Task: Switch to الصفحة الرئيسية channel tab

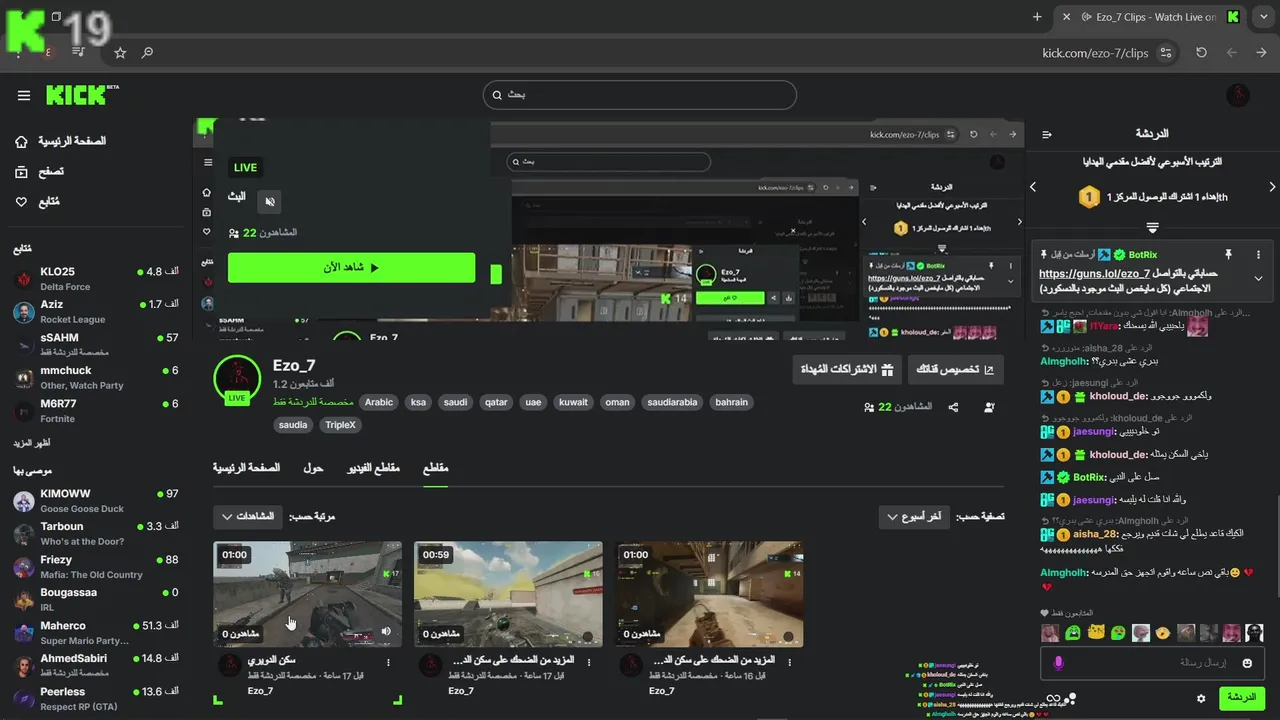Action: (246, 468)
